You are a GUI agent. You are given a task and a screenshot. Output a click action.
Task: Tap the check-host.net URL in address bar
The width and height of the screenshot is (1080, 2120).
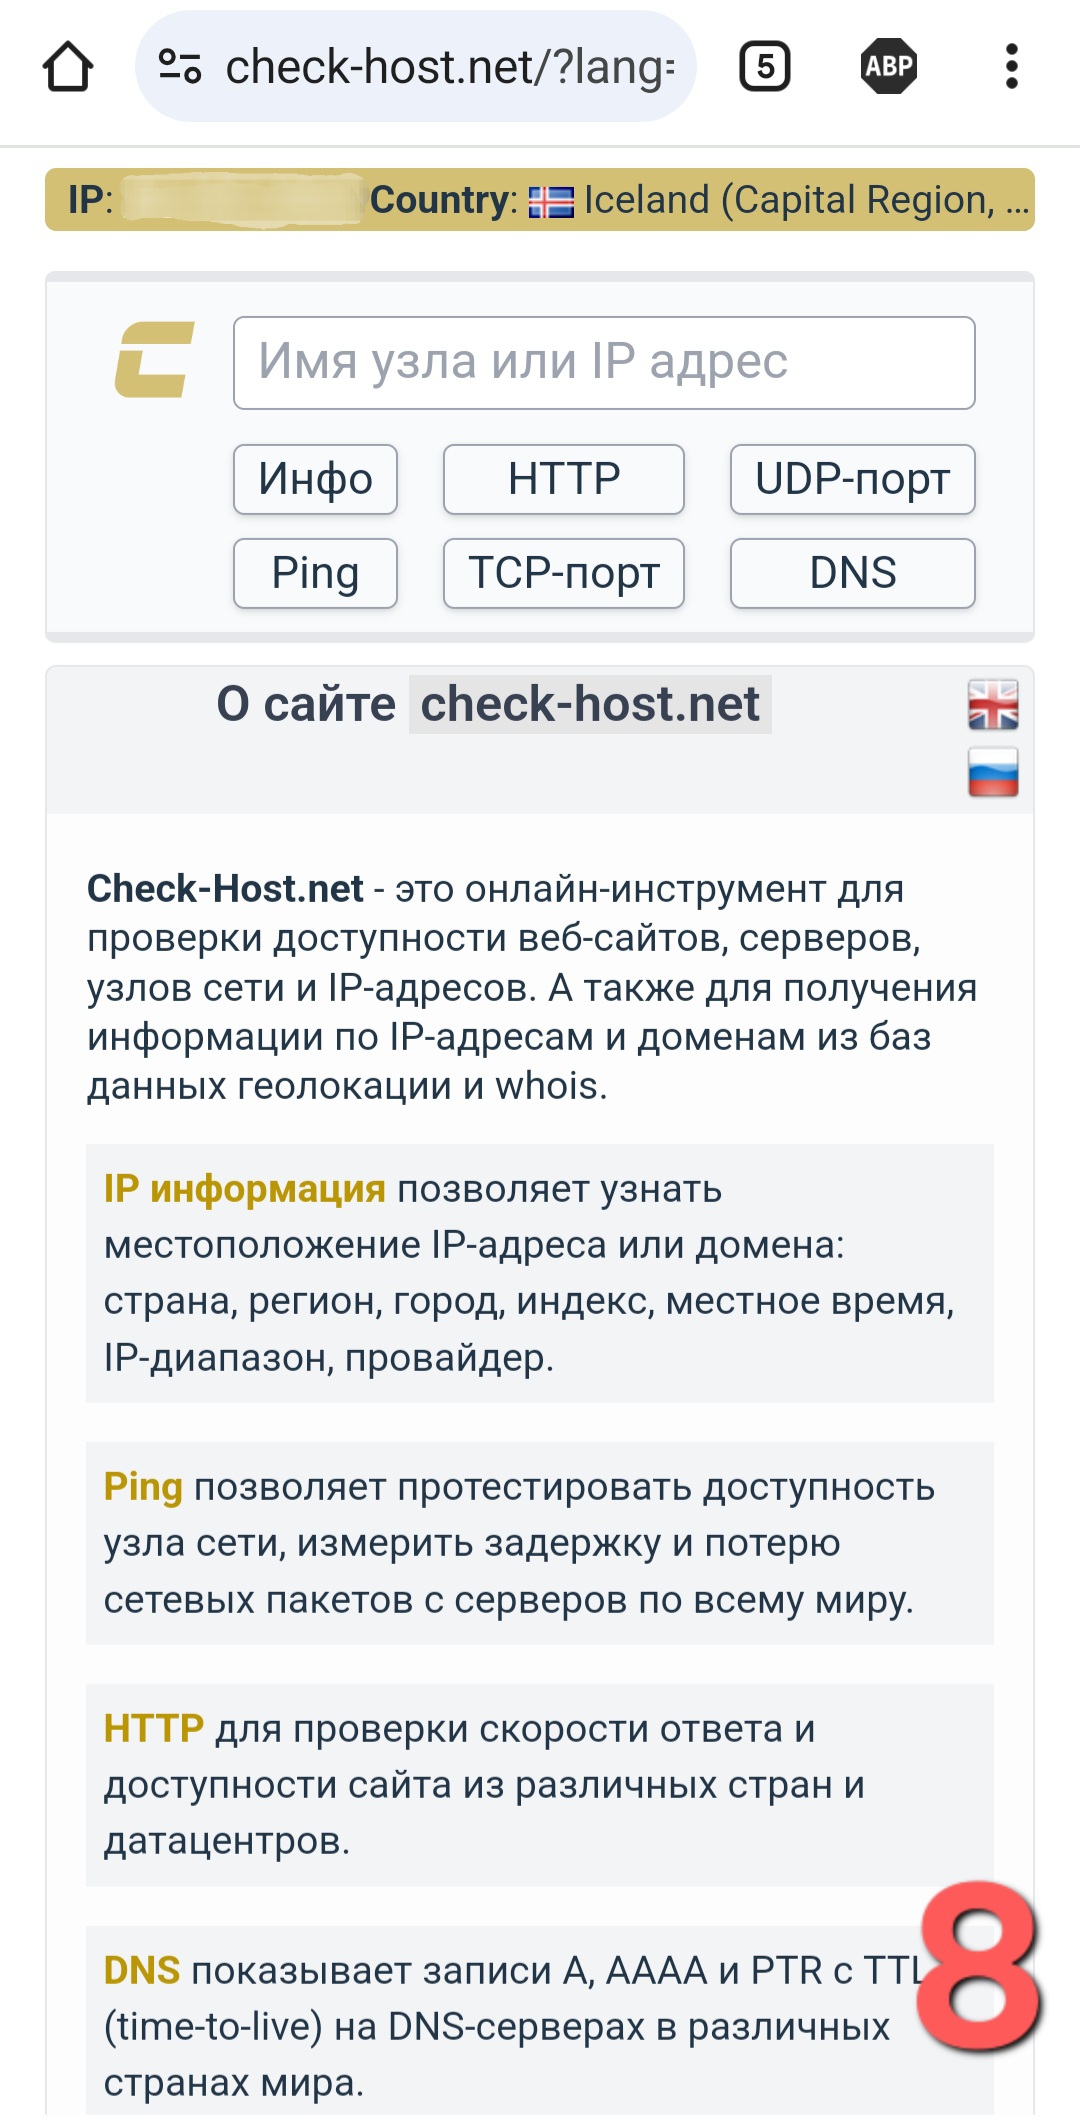(x=450, y=67)
